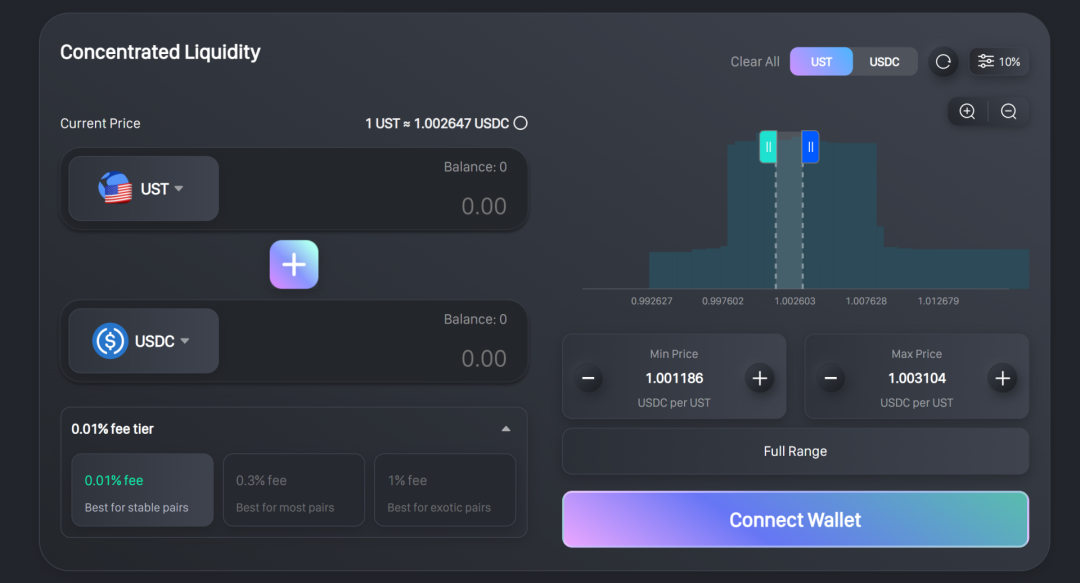Select the 1% fee option

(x=445, y=490)
